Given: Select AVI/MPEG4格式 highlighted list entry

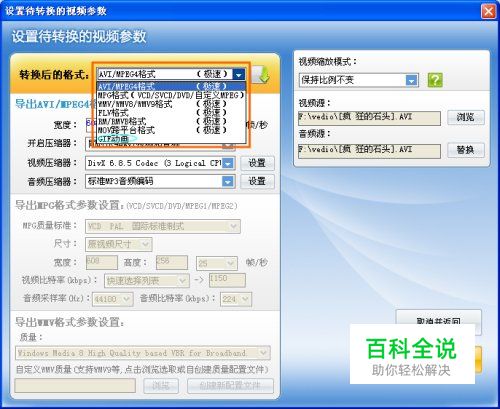Looking at the screenshot, I should (171, 86).
